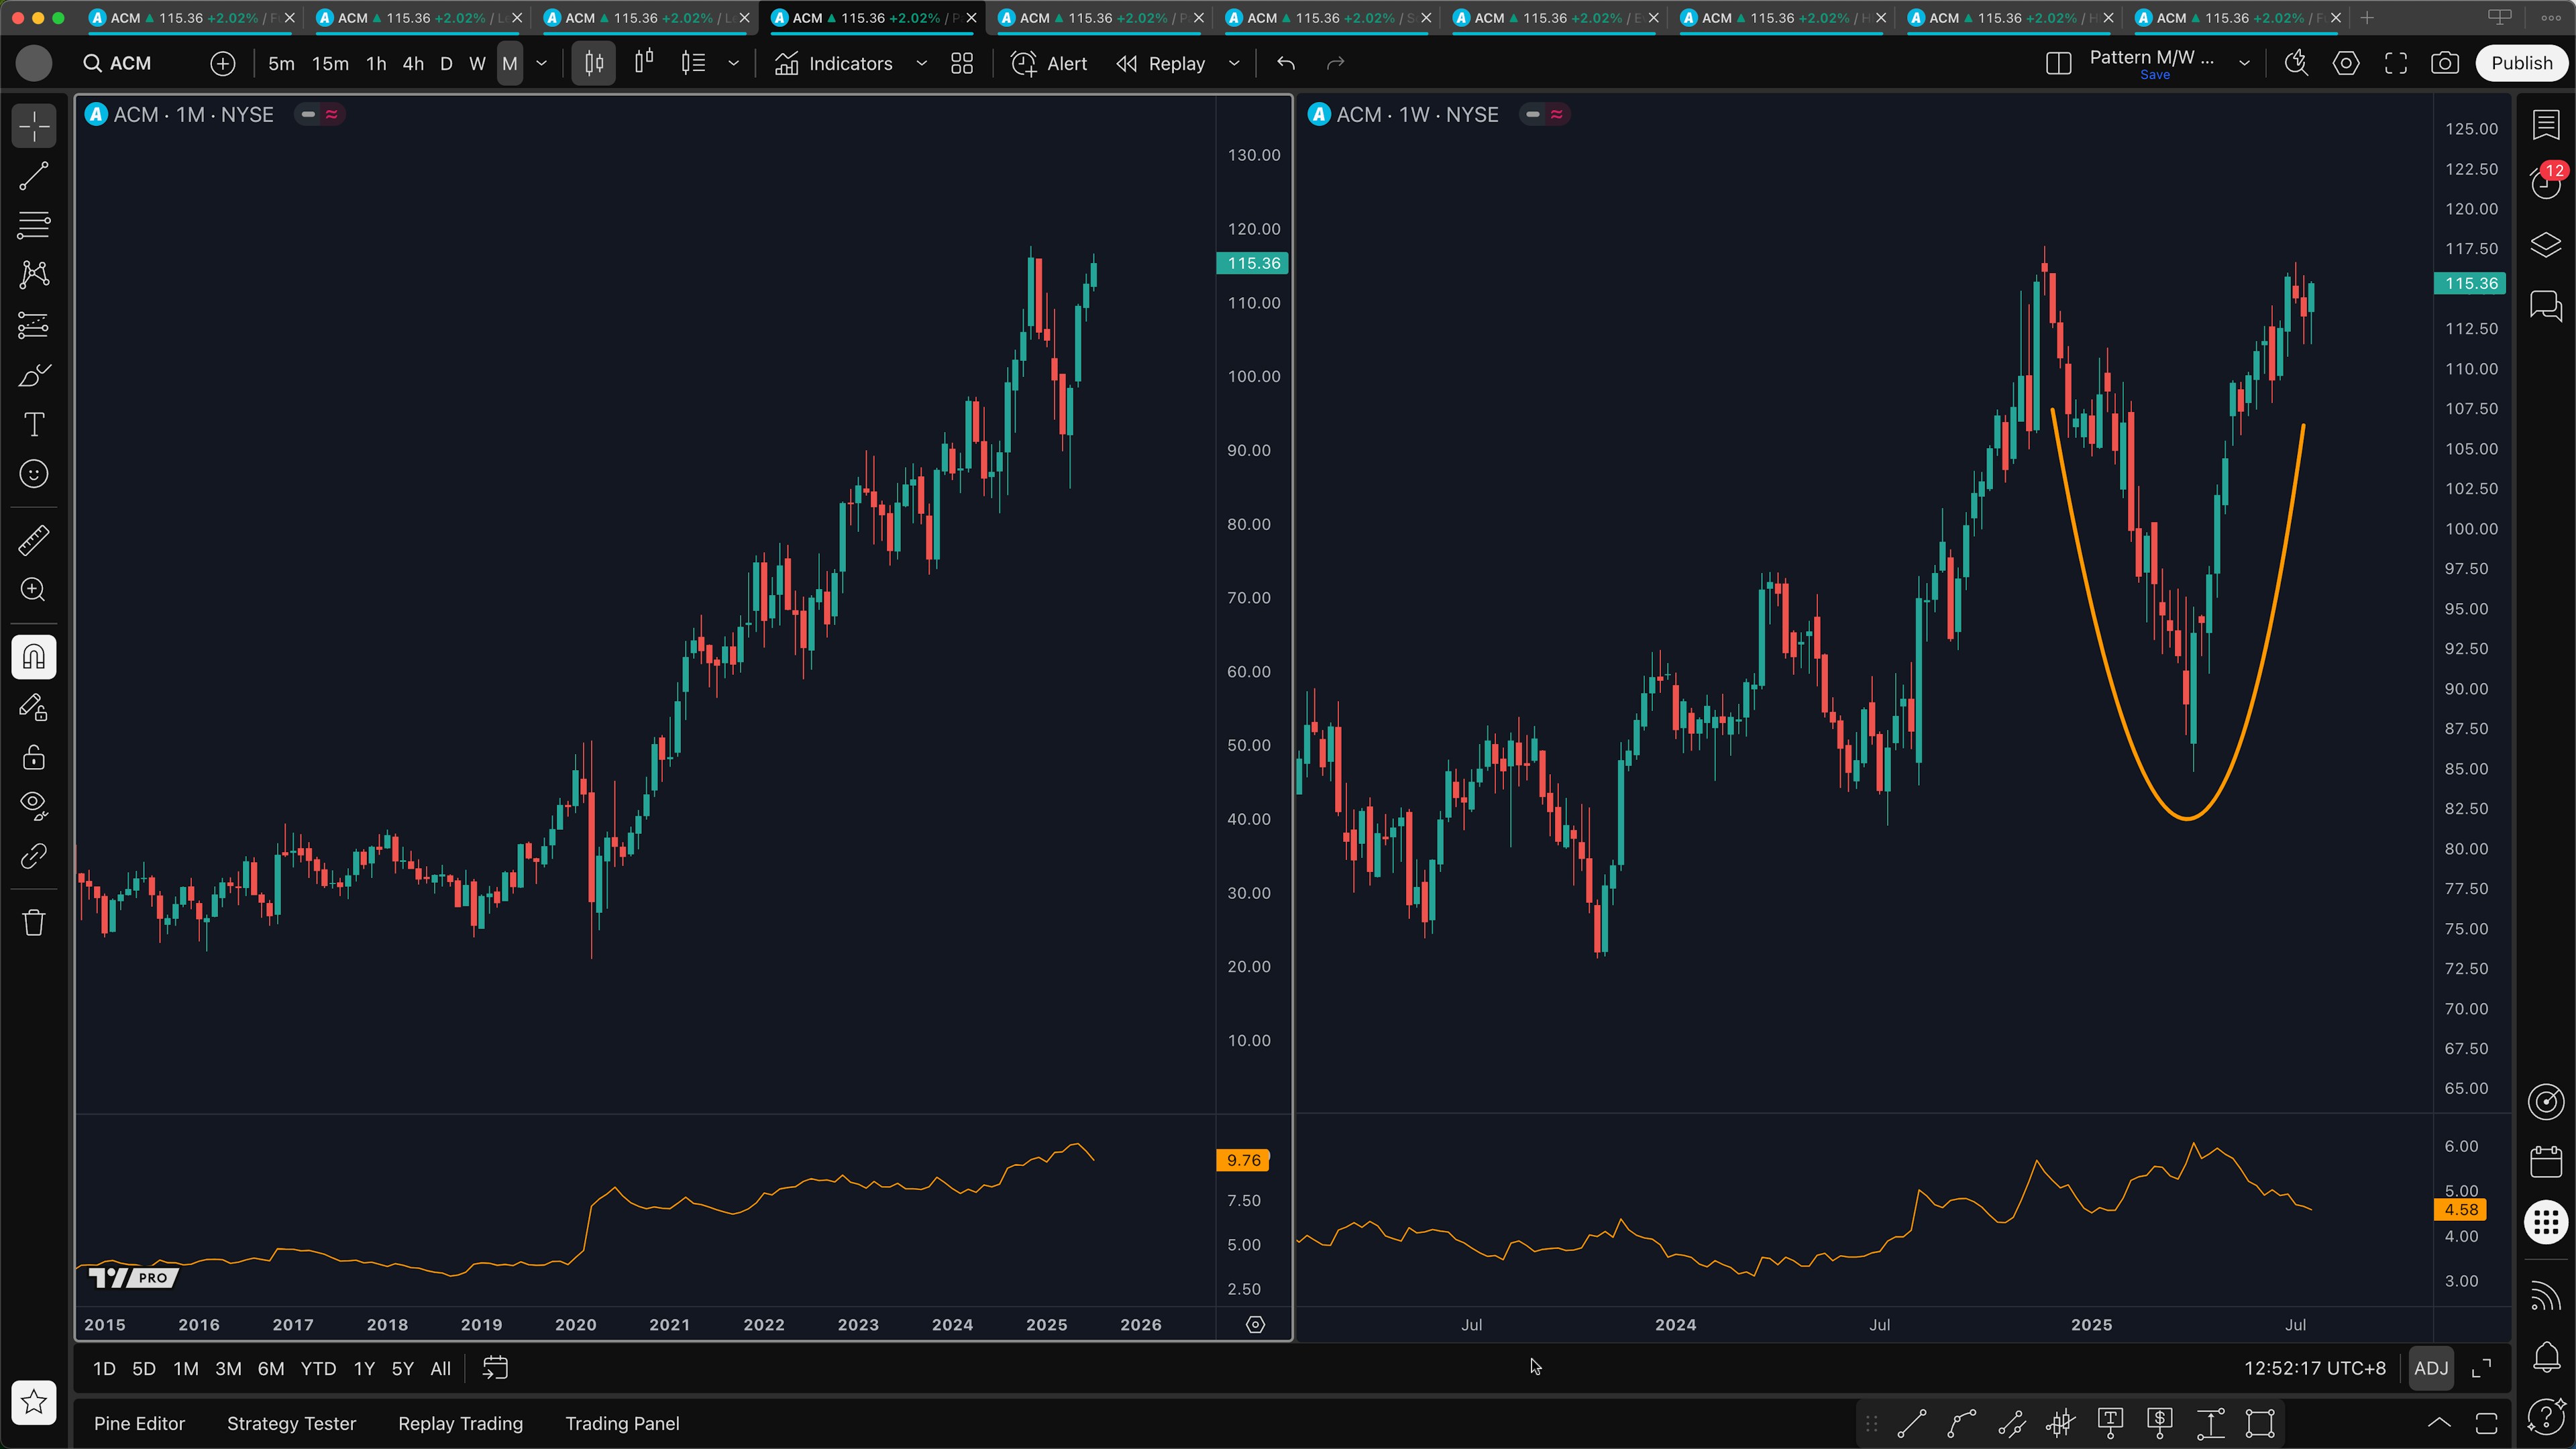Screen dimensions: 2576x1449
Task: Select the ruler measure tool
Action: [x=34, y=540]
